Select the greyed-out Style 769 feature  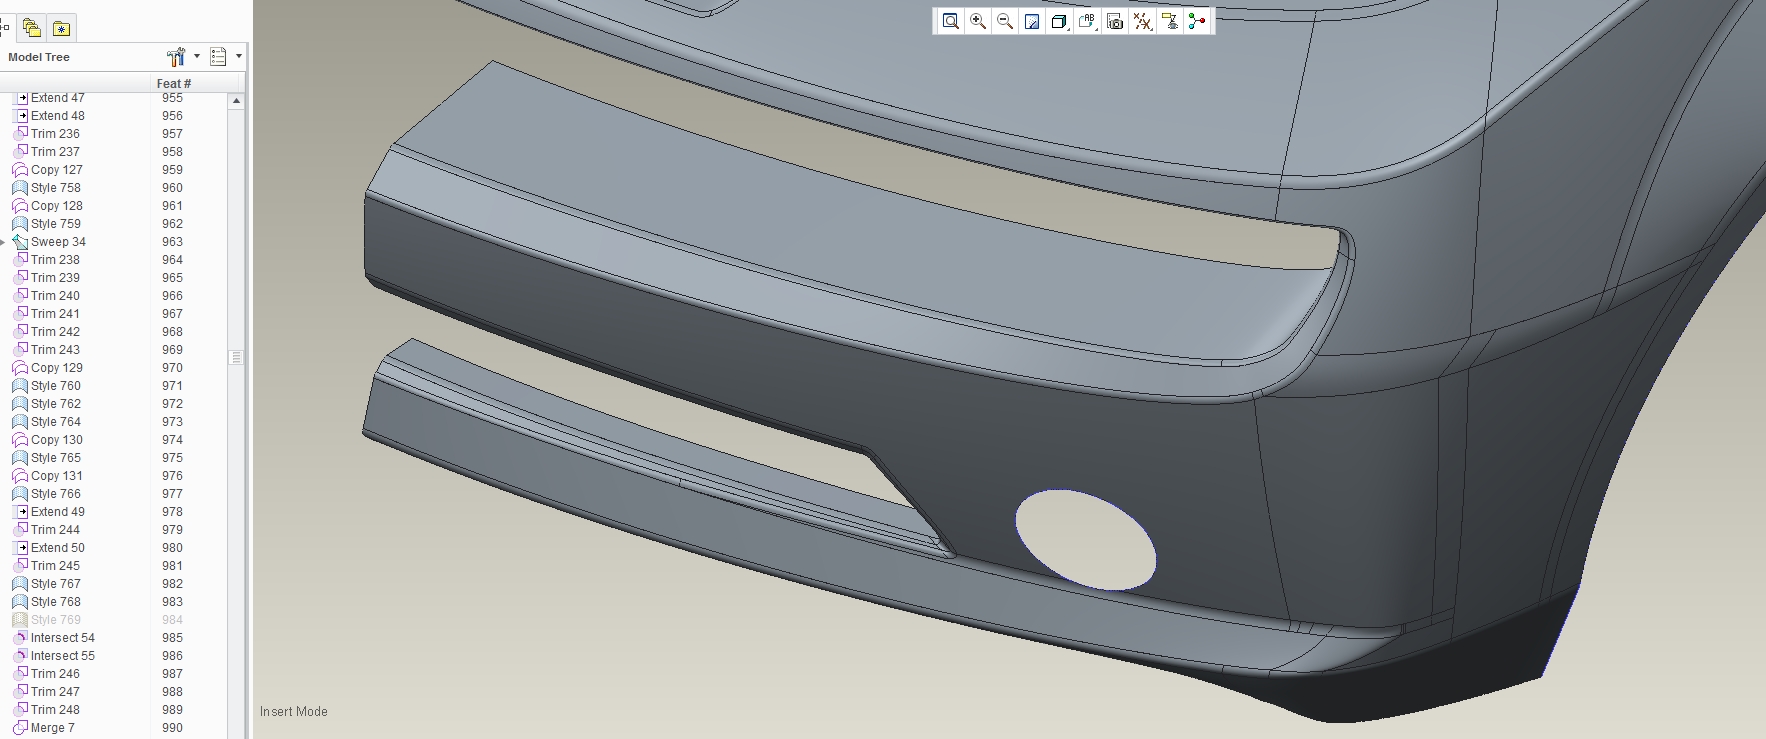pyautogui.click(x=56, y=620)
